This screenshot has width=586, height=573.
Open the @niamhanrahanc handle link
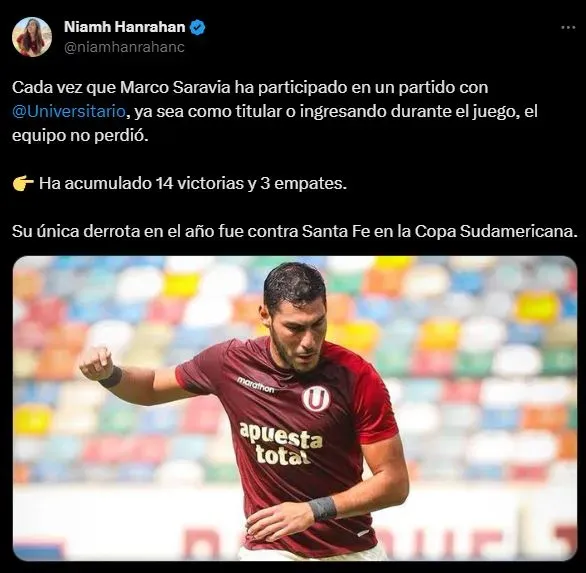pyautogui.click(x=124, y=47)
